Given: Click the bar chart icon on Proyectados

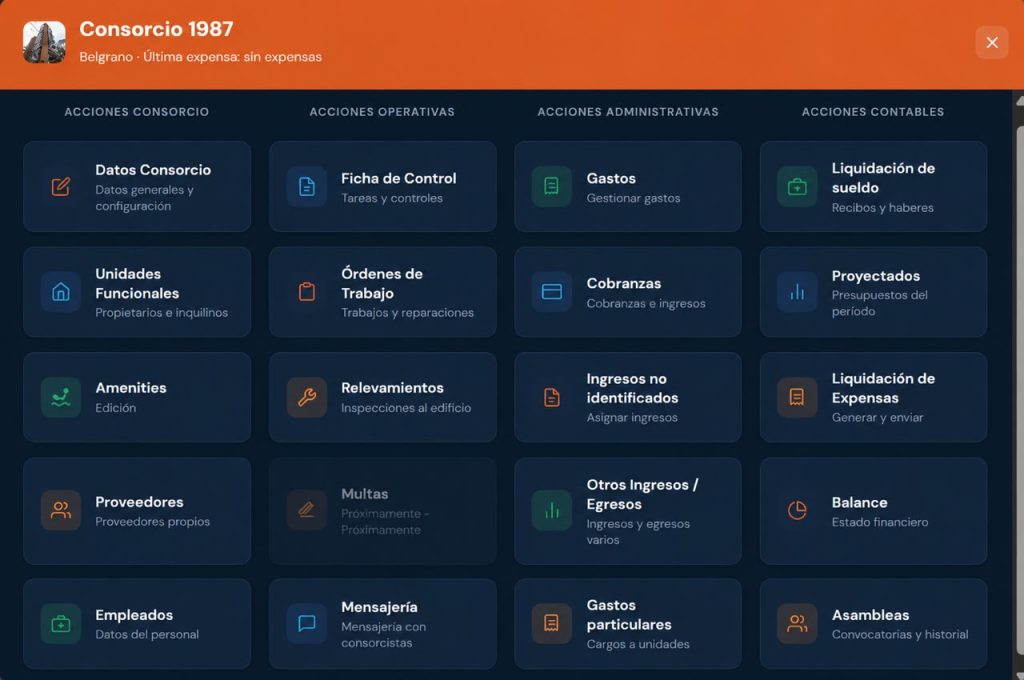Looking at the screenshot, I should pos(797,292).
